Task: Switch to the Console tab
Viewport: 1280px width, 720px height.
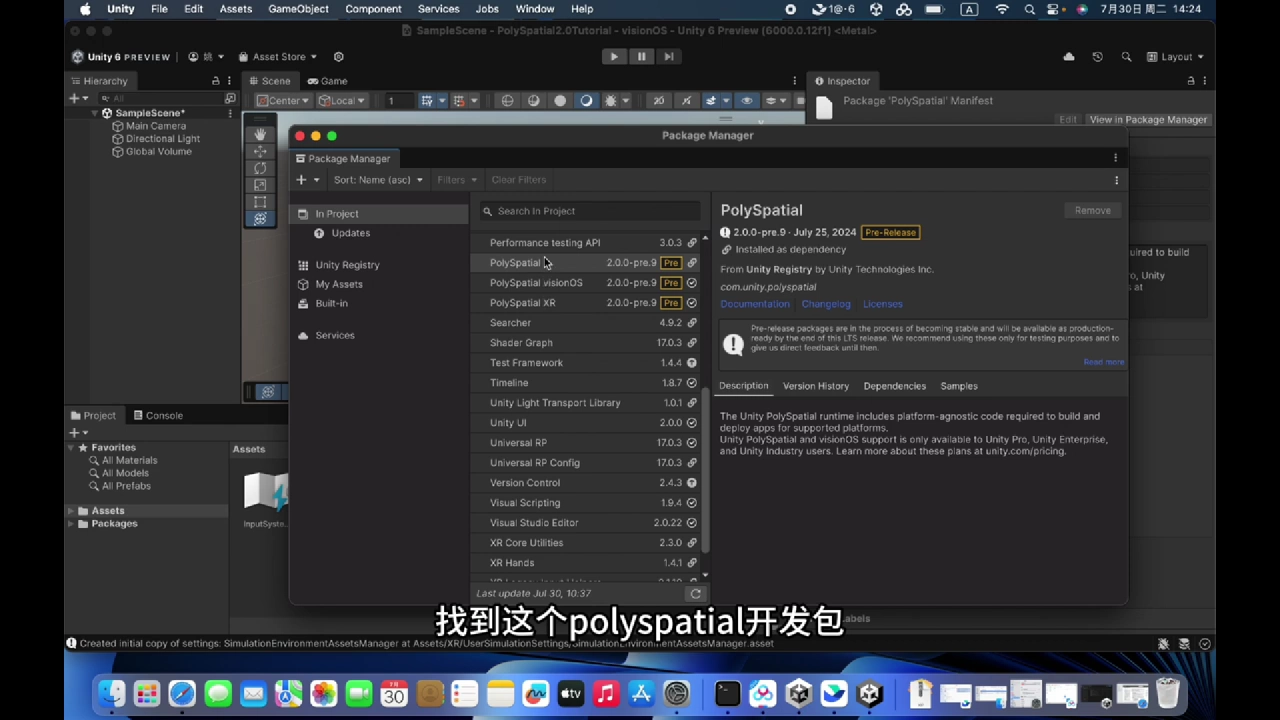Action: 158,415
